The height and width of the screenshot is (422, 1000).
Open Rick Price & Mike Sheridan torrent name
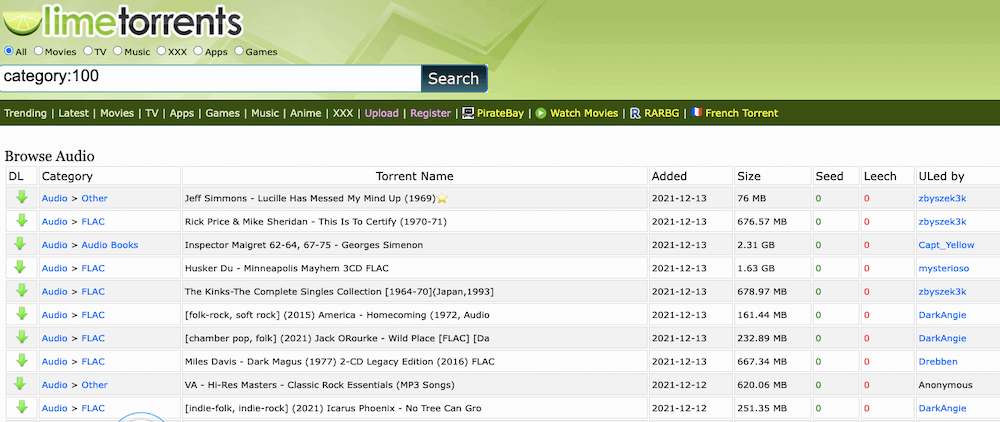click(316, 222)
